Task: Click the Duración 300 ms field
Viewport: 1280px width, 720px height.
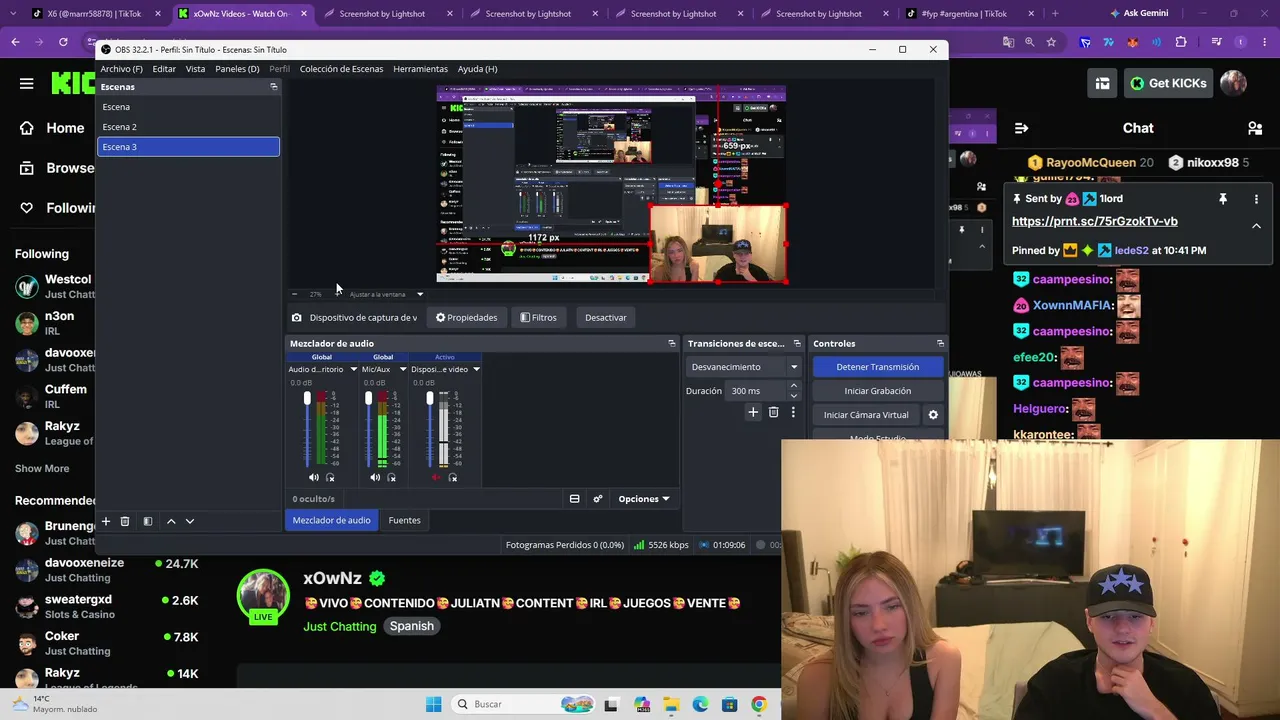Action: coord(757,391)
